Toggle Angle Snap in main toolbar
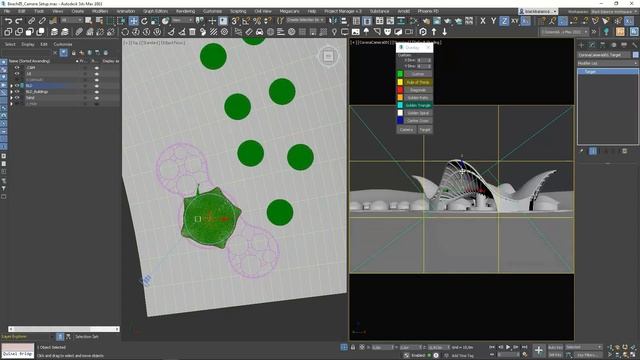 click(246, 20)
